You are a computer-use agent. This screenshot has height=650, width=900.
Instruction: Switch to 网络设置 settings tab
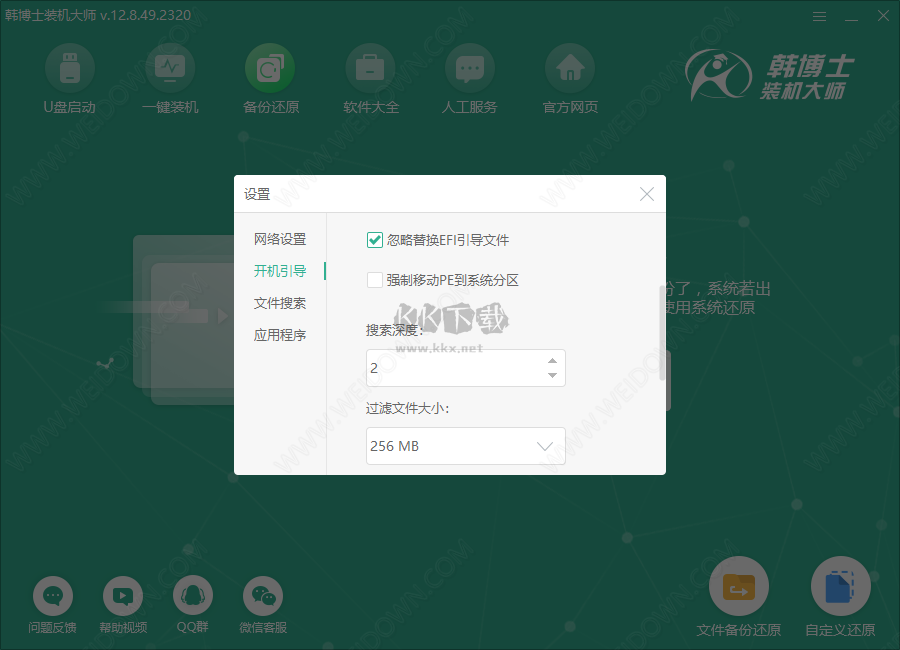pos(279,239)
